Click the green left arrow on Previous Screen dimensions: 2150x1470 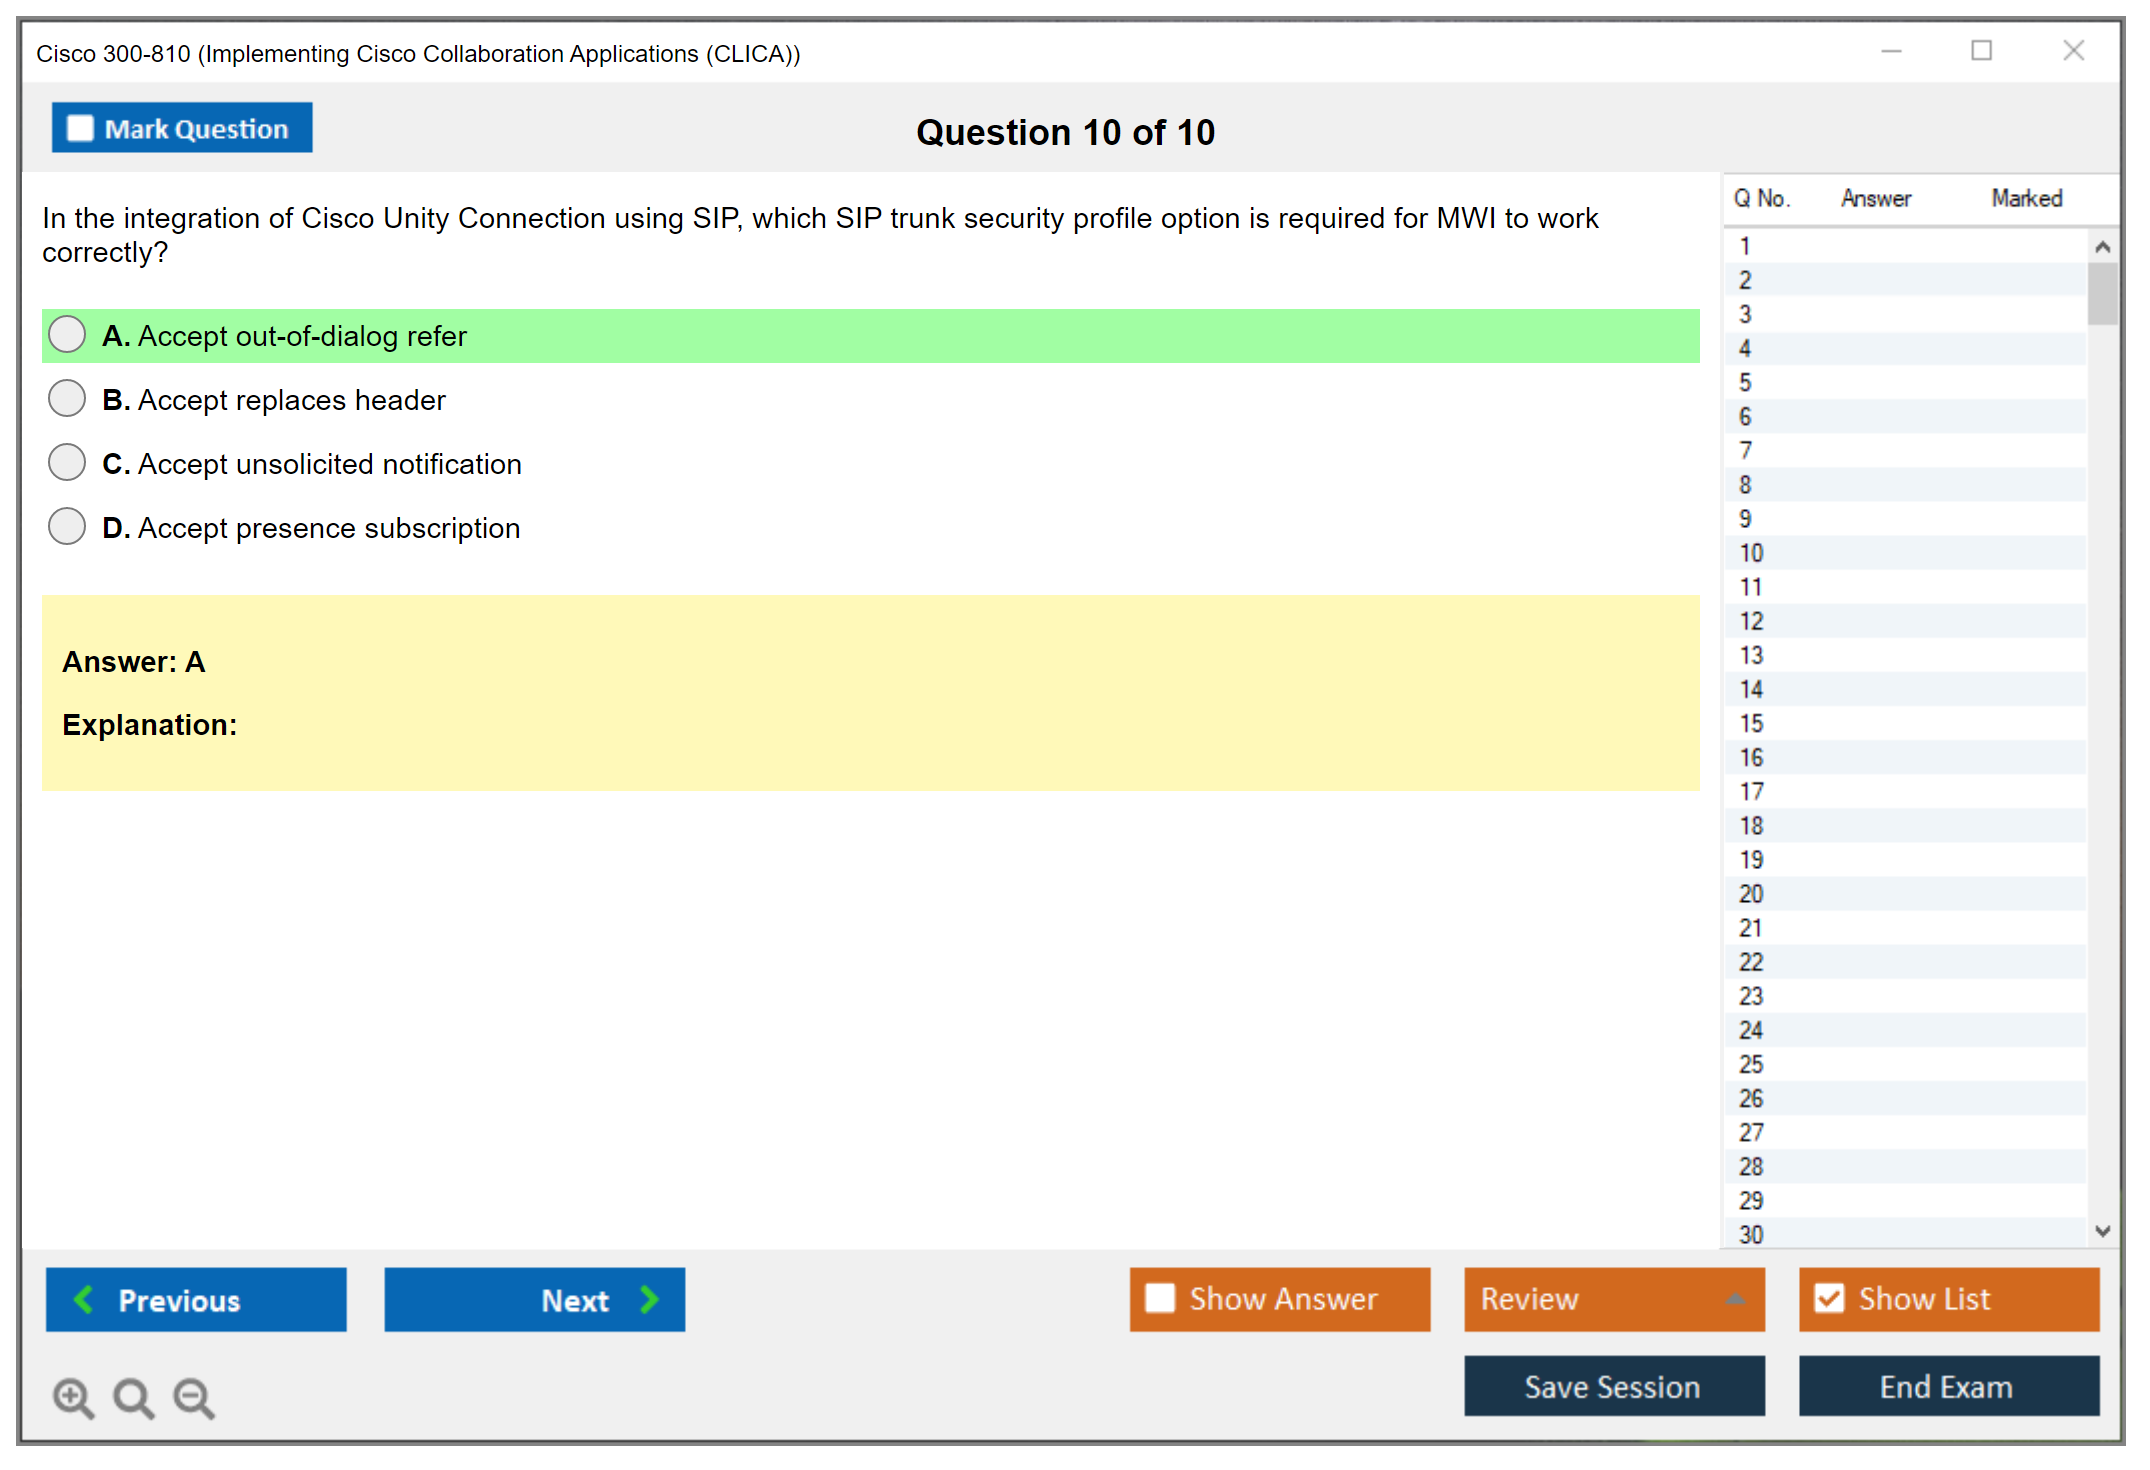point(84,1299)
